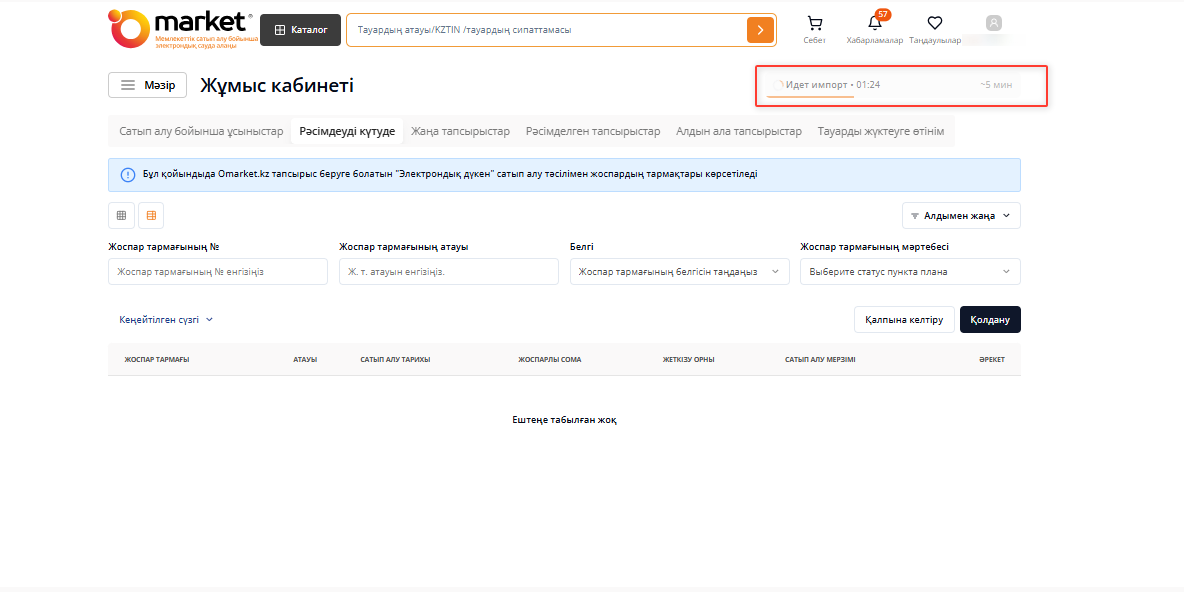Open the Мәзір menu button
Viewport: 1184px width, 592px height.
click(x=147, y=85)
